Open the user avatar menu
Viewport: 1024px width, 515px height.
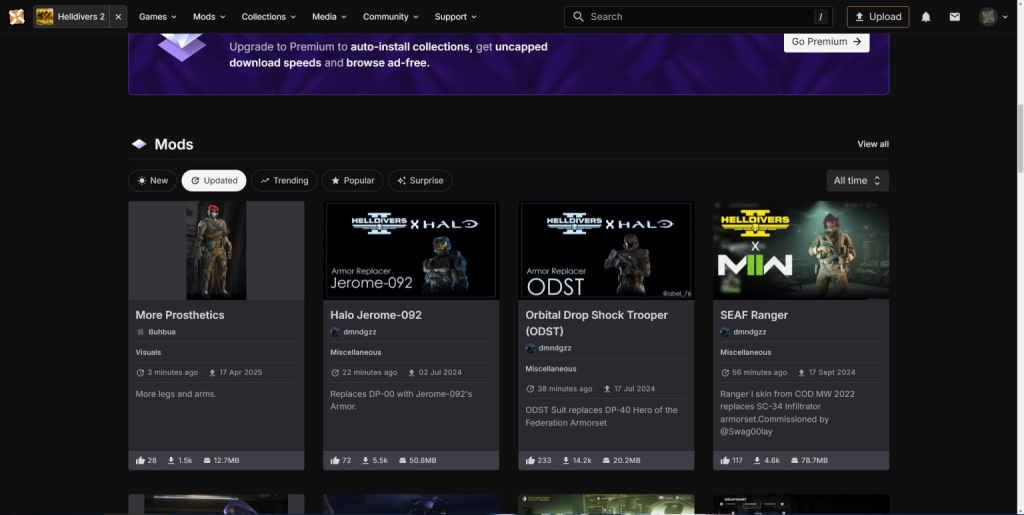point(993,17)
